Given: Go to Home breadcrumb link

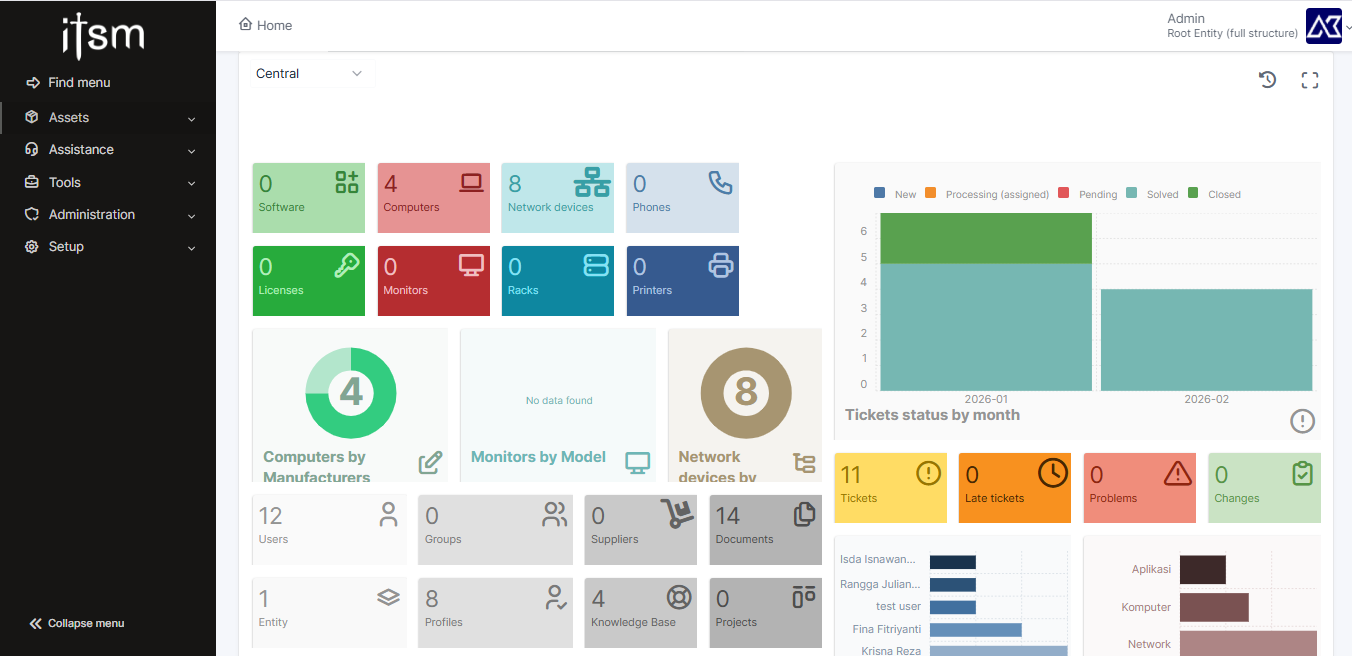Looking at the screenshot, I should point(266,25).
